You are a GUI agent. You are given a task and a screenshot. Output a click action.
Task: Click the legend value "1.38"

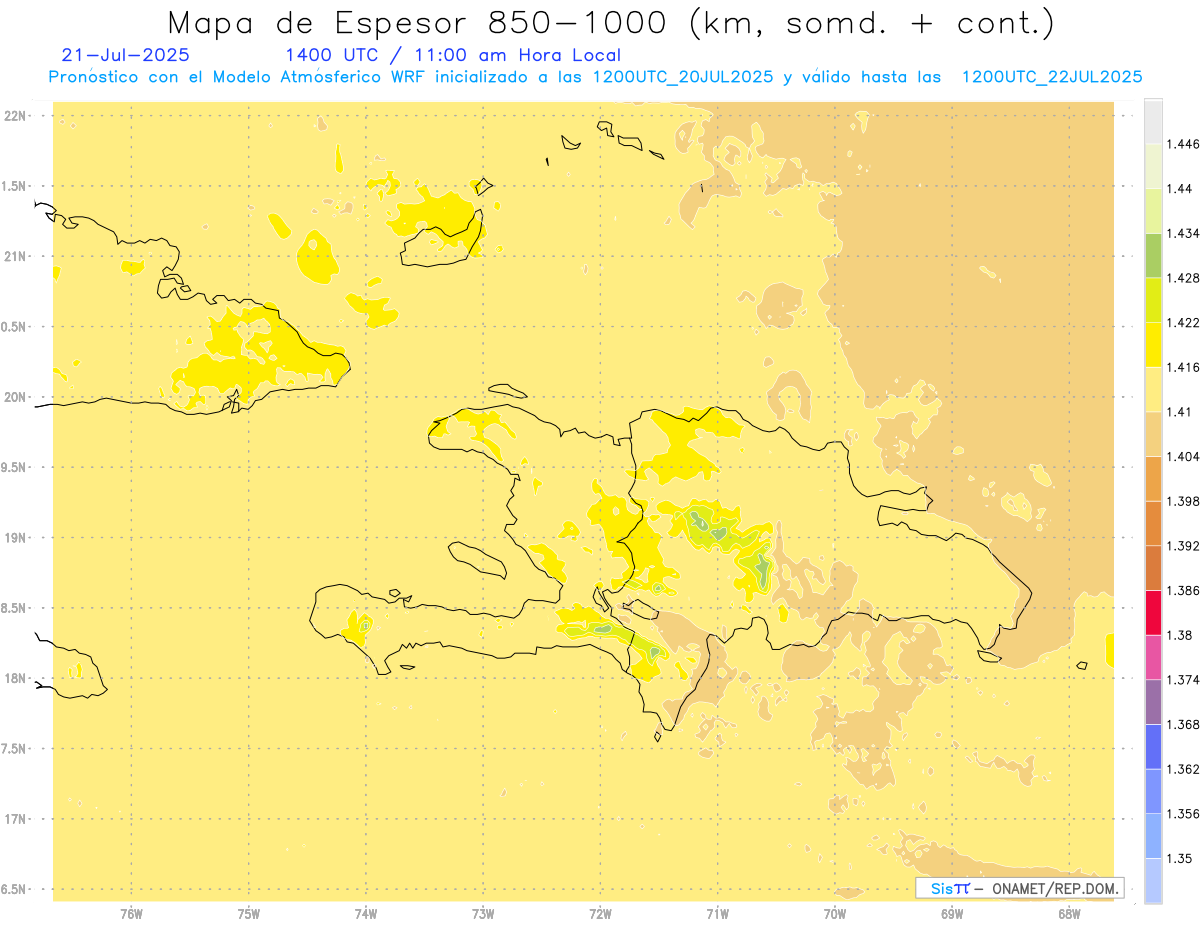click(1181, 635)
